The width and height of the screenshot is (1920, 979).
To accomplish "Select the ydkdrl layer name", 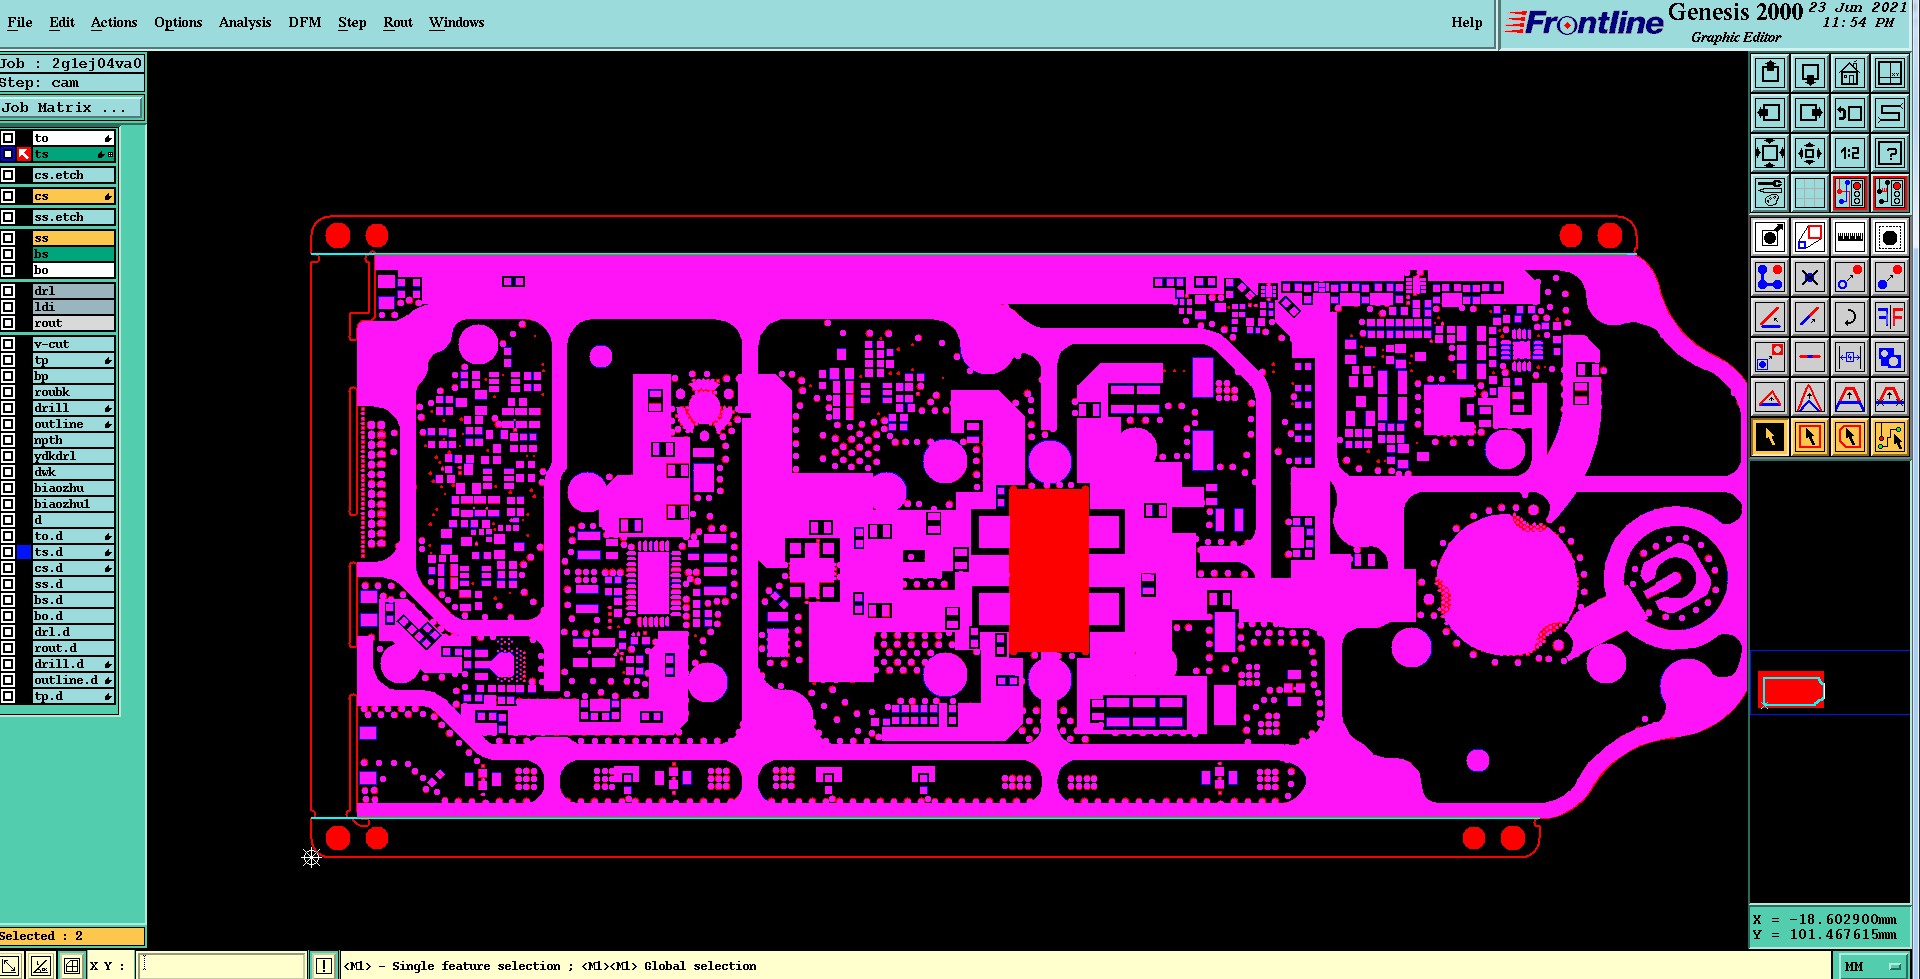I will [x=73, y=456].
